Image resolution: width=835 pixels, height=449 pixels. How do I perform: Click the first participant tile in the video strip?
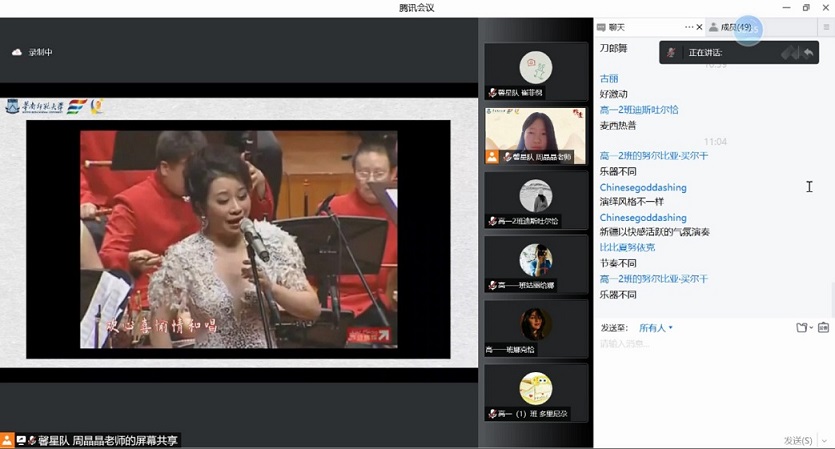(535, 71)
